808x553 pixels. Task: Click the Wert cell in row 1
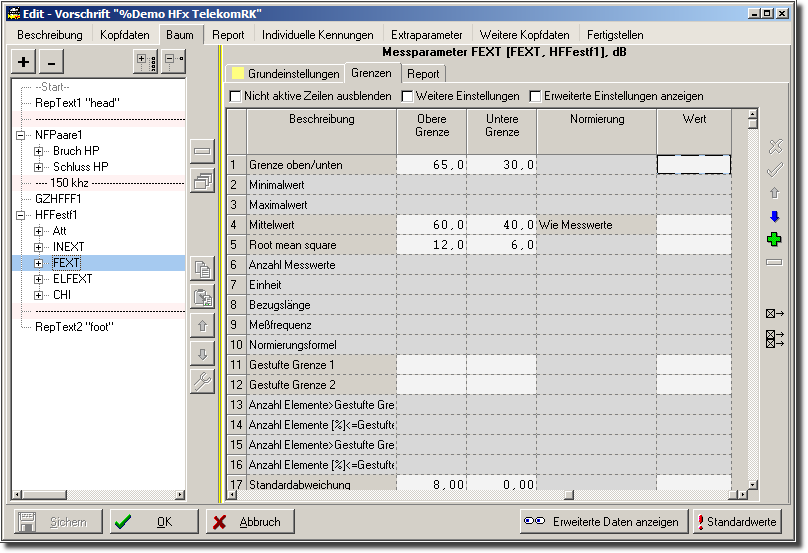pyautogui.click(x=693, y=165)
